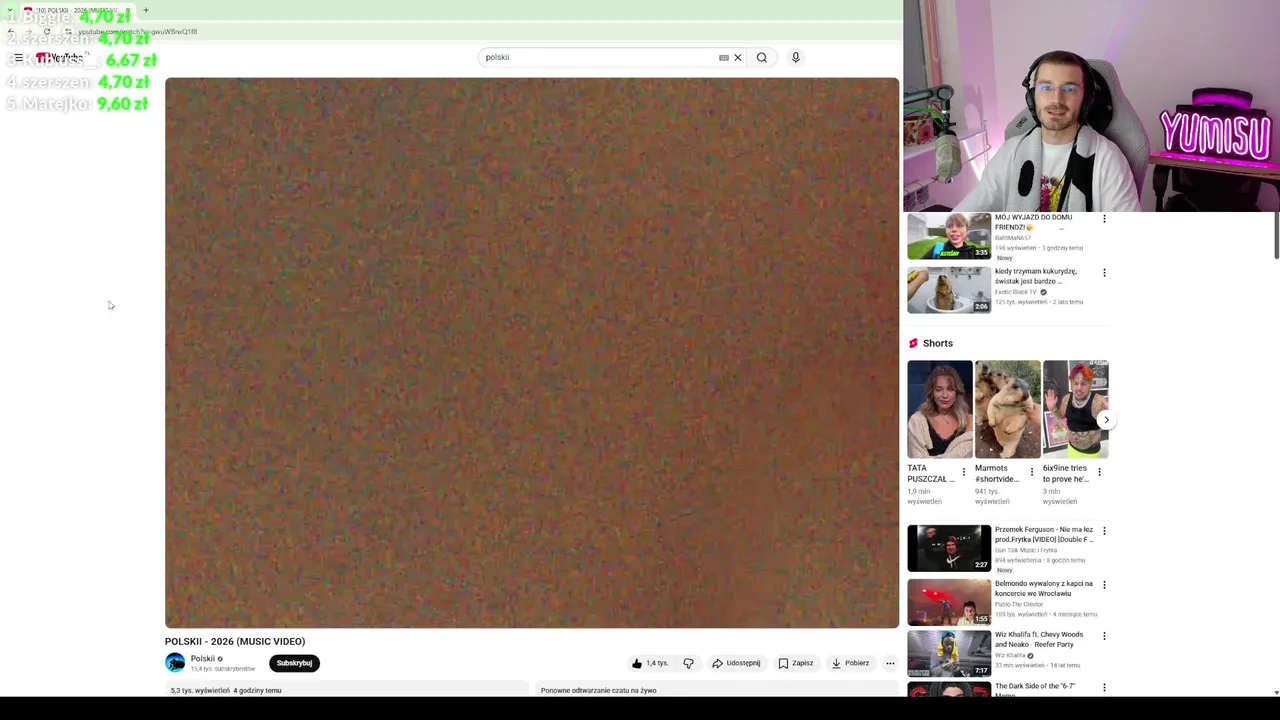Click the page's vertical scrollbar thumb
Viewport: 1280px width, 720px height.
pyautogui.click(x=1276, y=236)
